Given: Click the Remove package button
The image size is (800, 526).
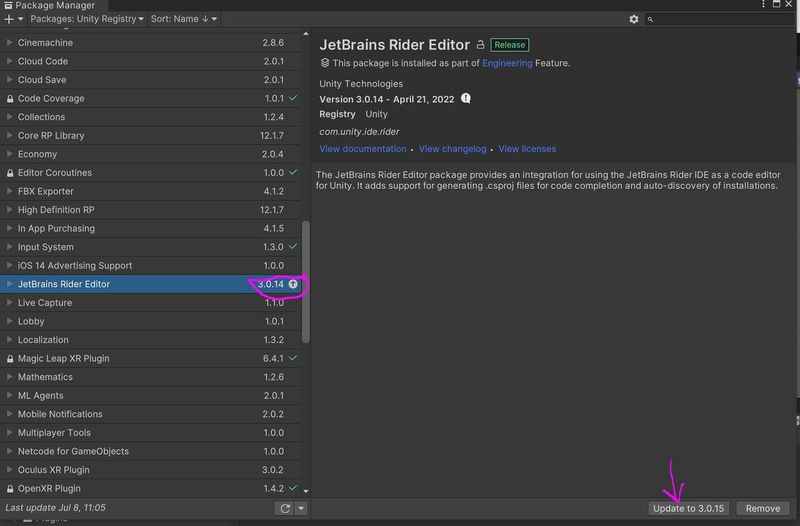Looking at the screenshot, I should [x=763, y=508].
